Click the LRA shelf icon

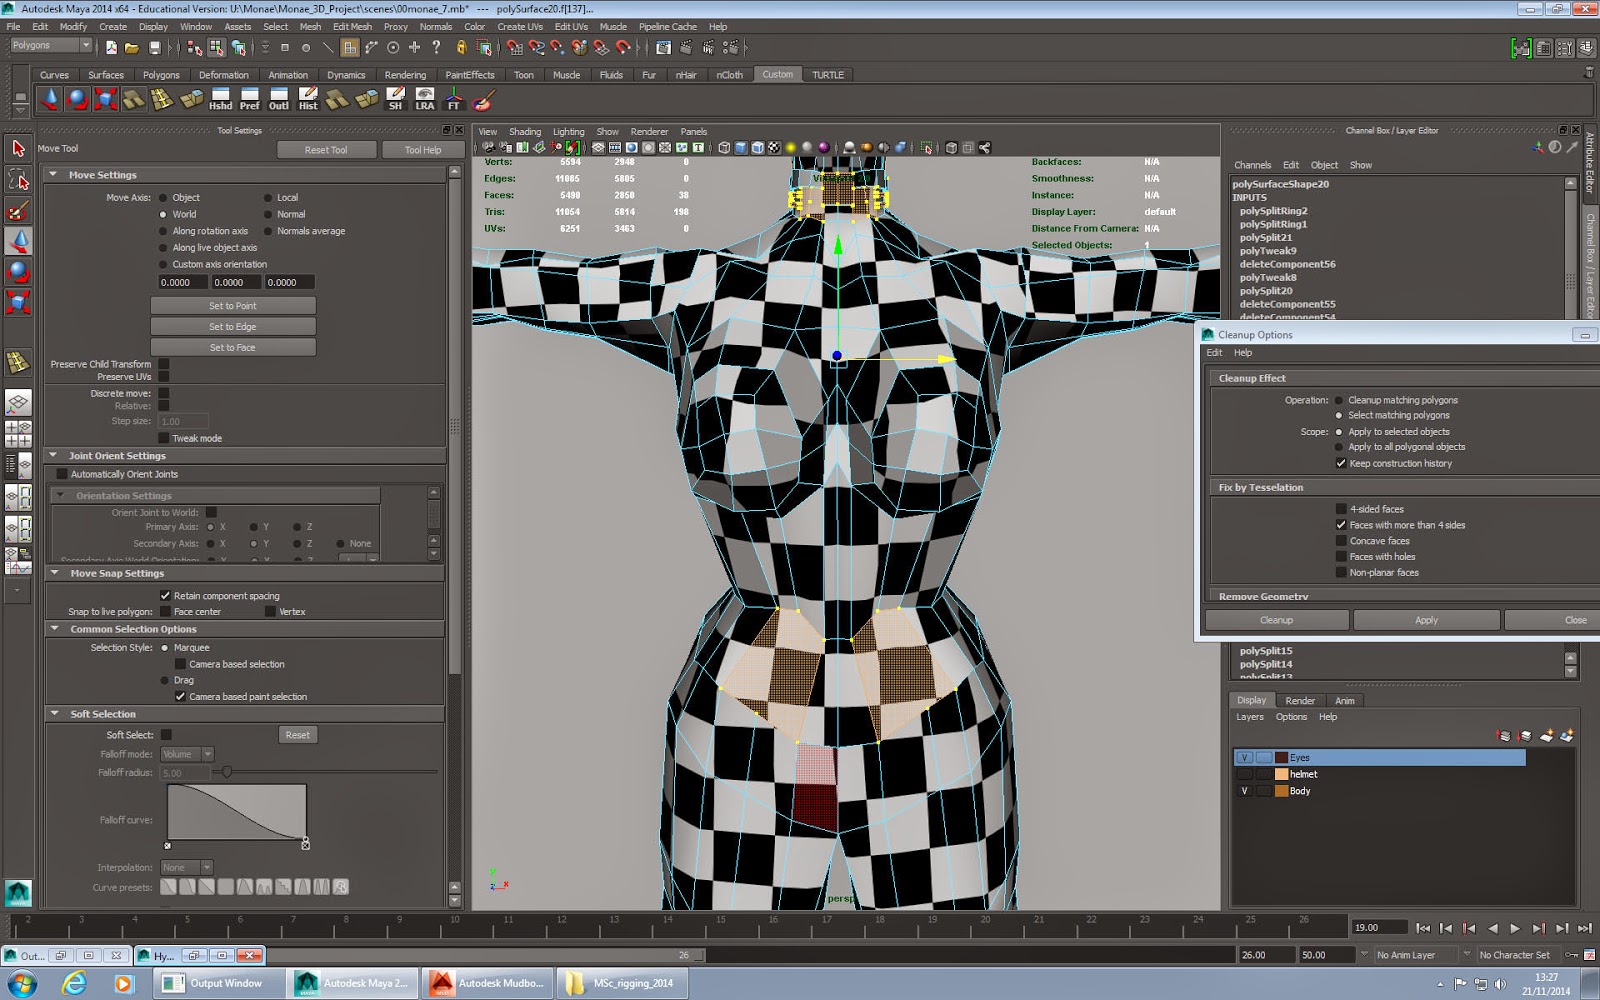425,99
